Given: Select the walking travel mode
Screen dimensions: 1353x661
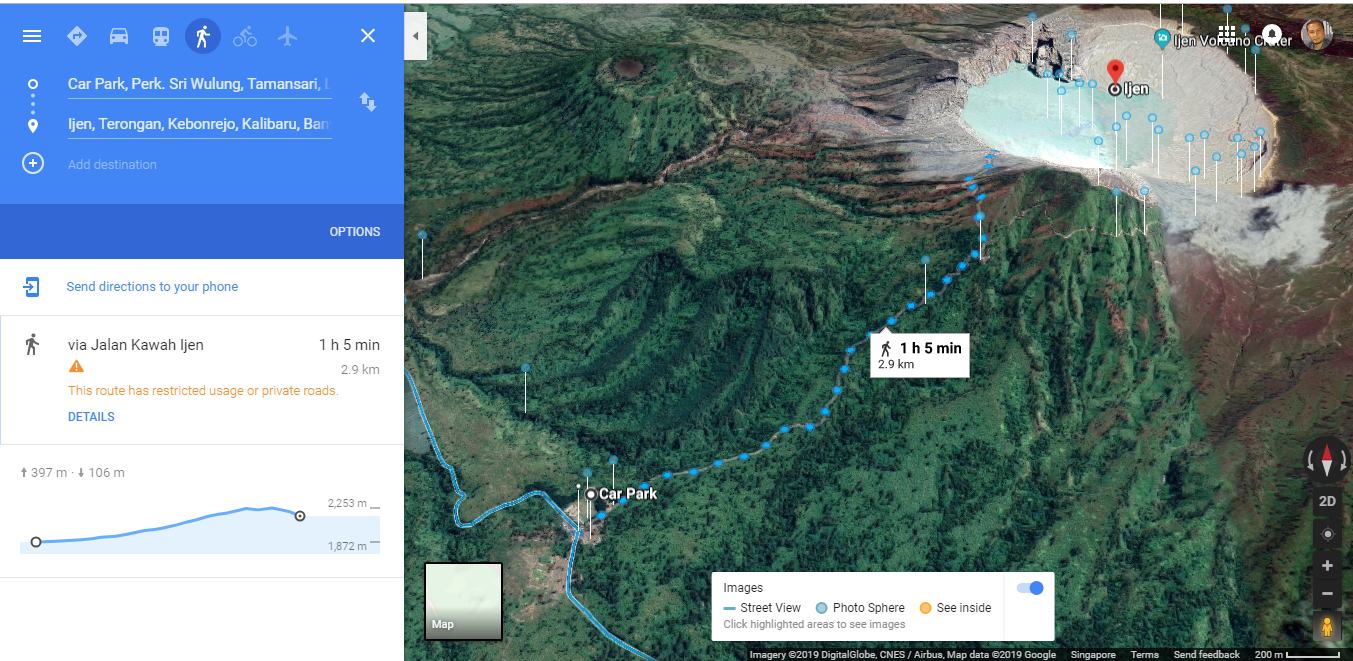Looking at the screenshot, I should point(203,36).
